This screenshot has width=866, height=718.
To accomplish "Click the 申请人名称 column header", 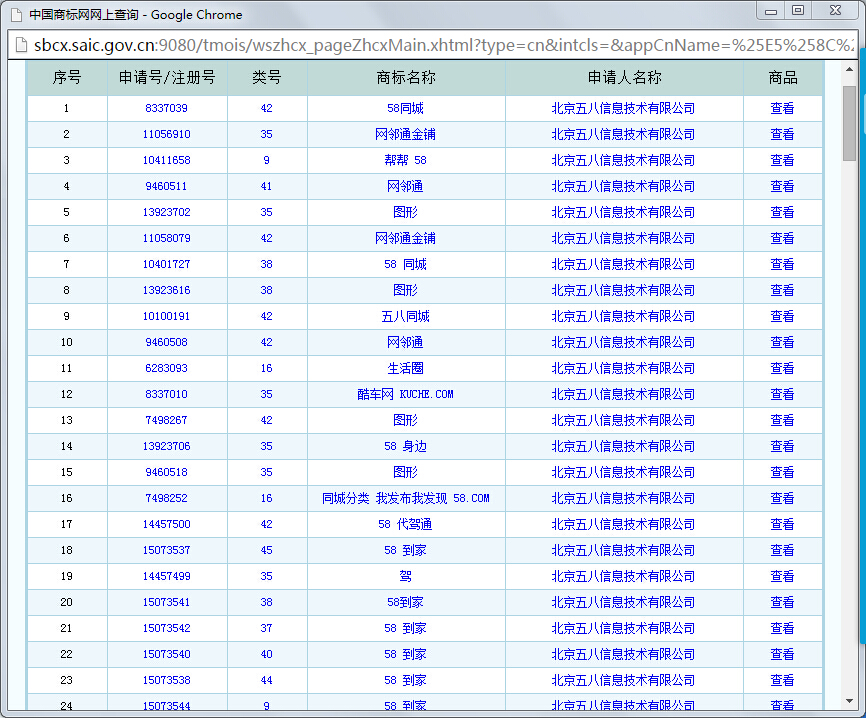I will pyautogui.click(x=624, y=77).
